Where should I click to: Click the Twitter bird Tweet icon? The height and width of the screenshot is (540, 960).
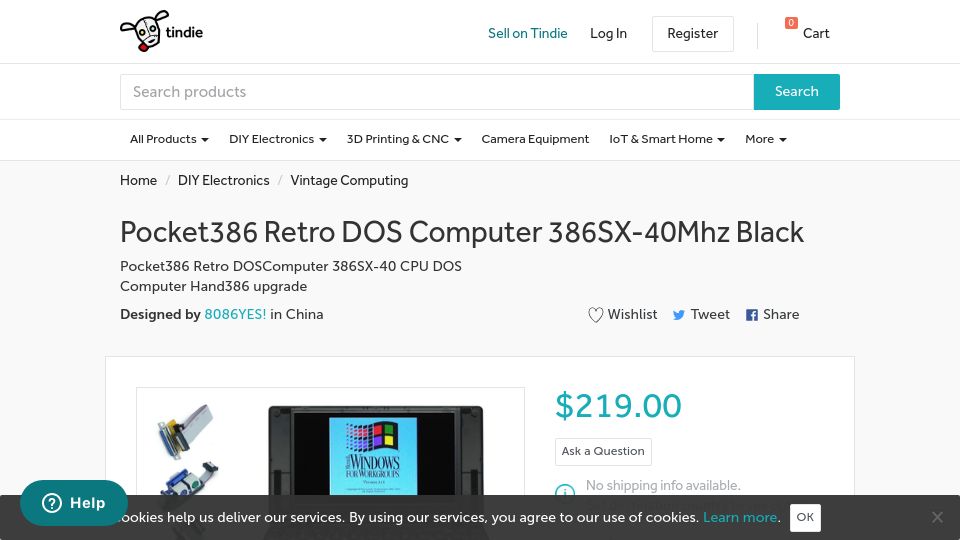pyautogui.click(x=678, y=315)
